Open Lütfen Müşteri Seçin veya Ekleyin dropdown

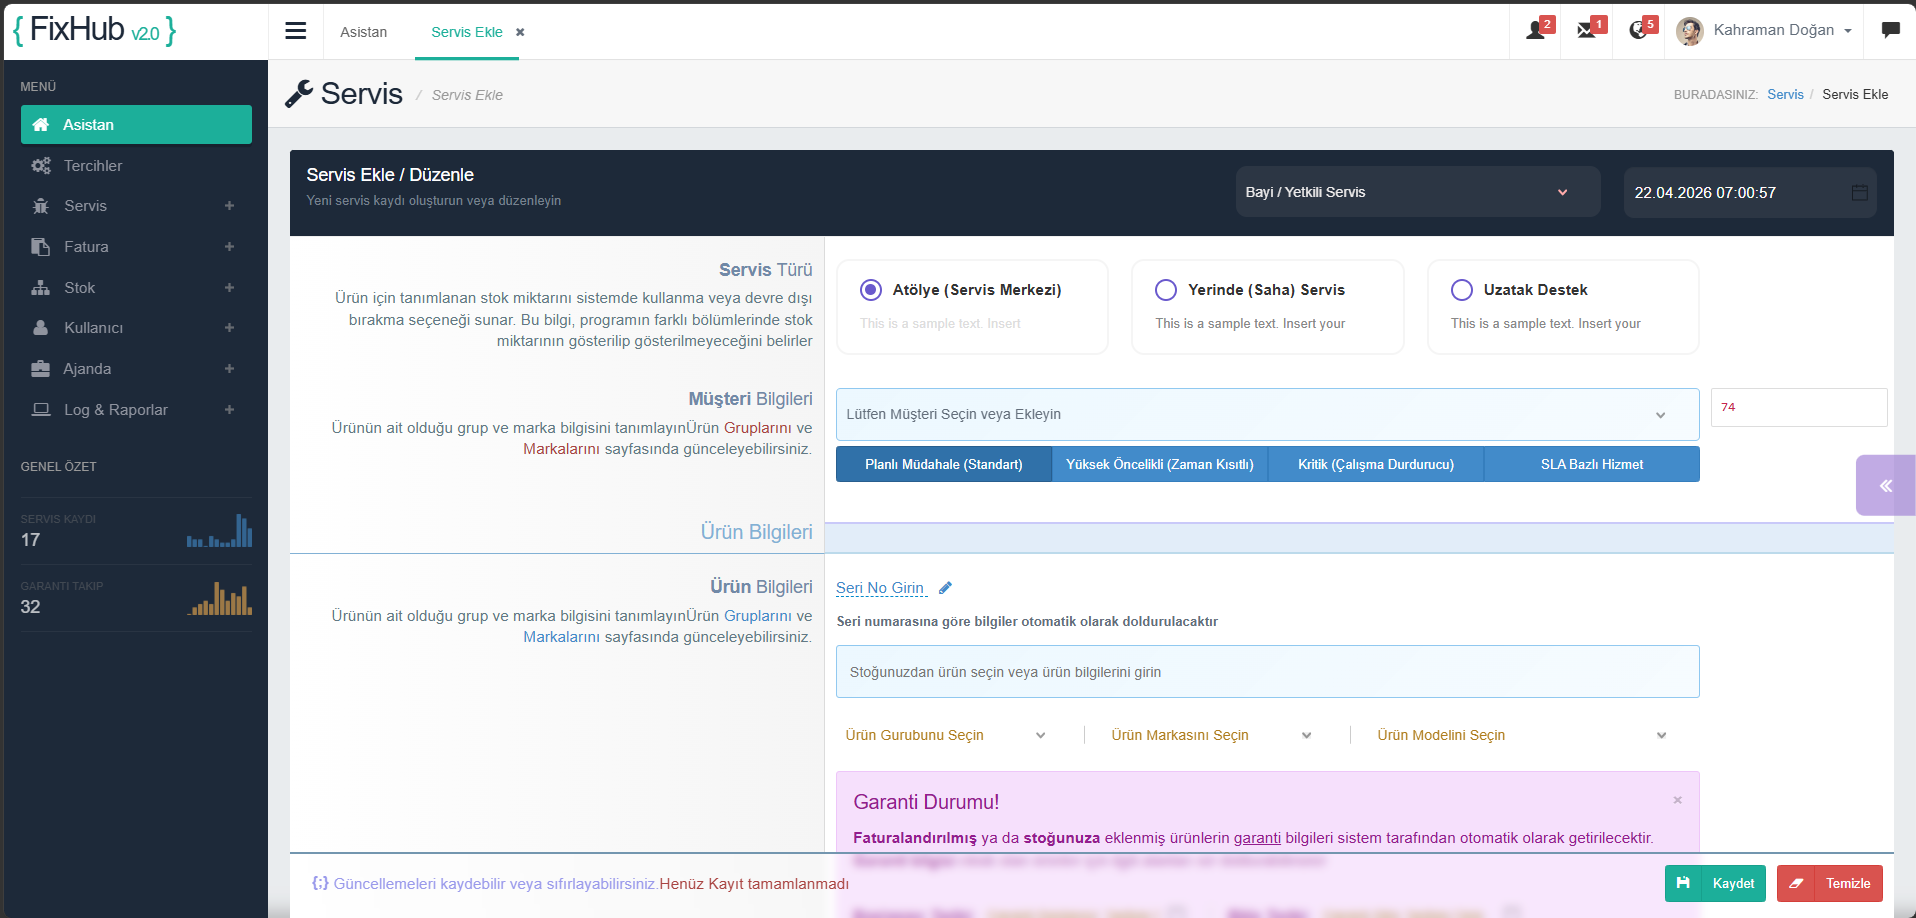[1267, 414]
